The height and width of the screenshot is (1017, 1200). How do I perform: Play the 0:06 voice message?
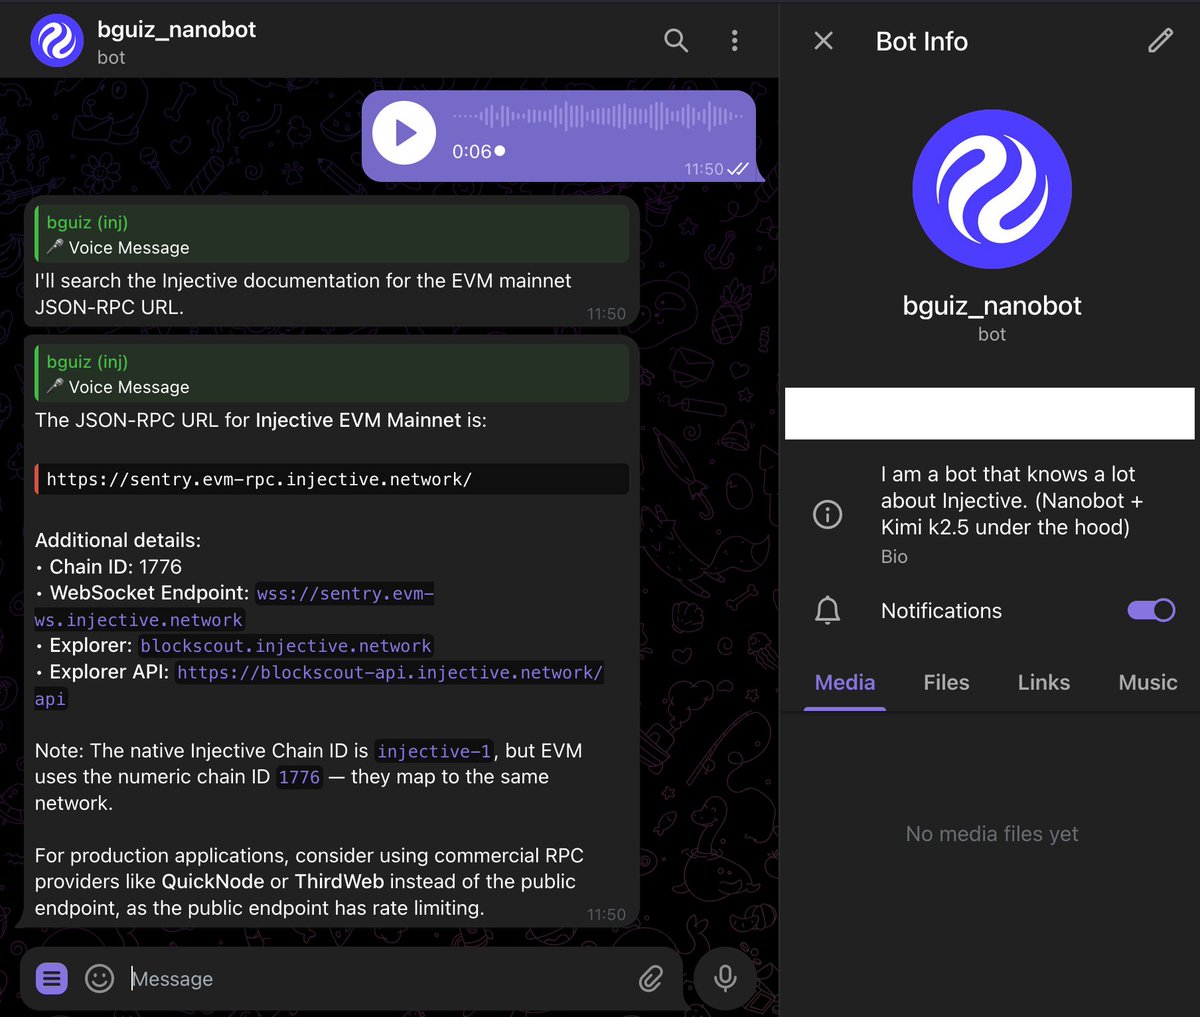(404, 133)
